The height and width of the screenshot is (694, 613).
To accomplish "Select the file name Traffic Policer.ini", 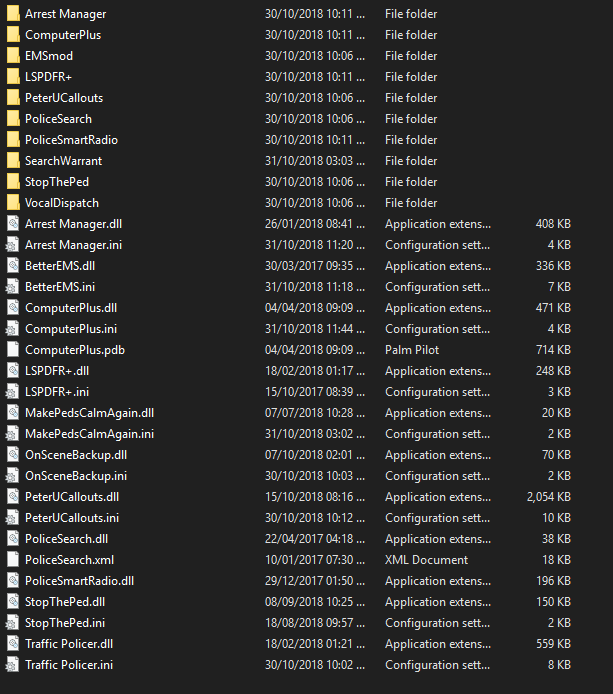I will click(69, 665).
